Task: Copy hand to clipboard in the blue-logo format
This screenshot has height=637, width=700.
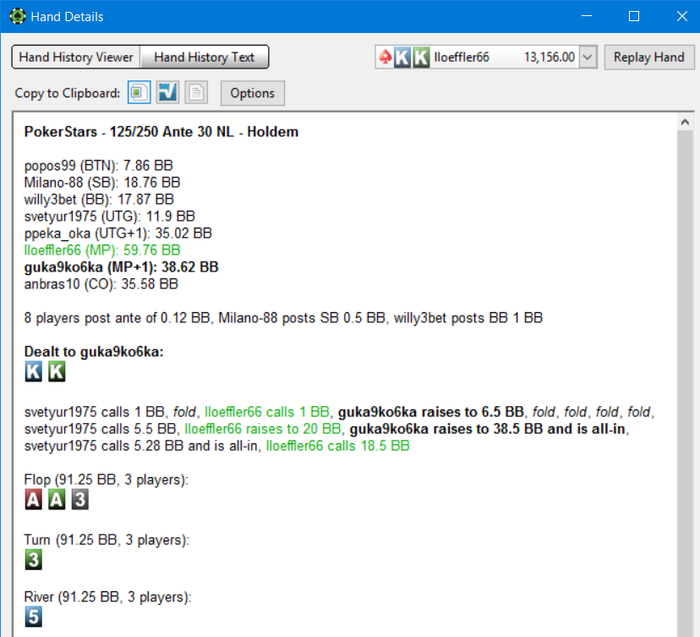Action: pyautogui.click(x=167, y=93)
